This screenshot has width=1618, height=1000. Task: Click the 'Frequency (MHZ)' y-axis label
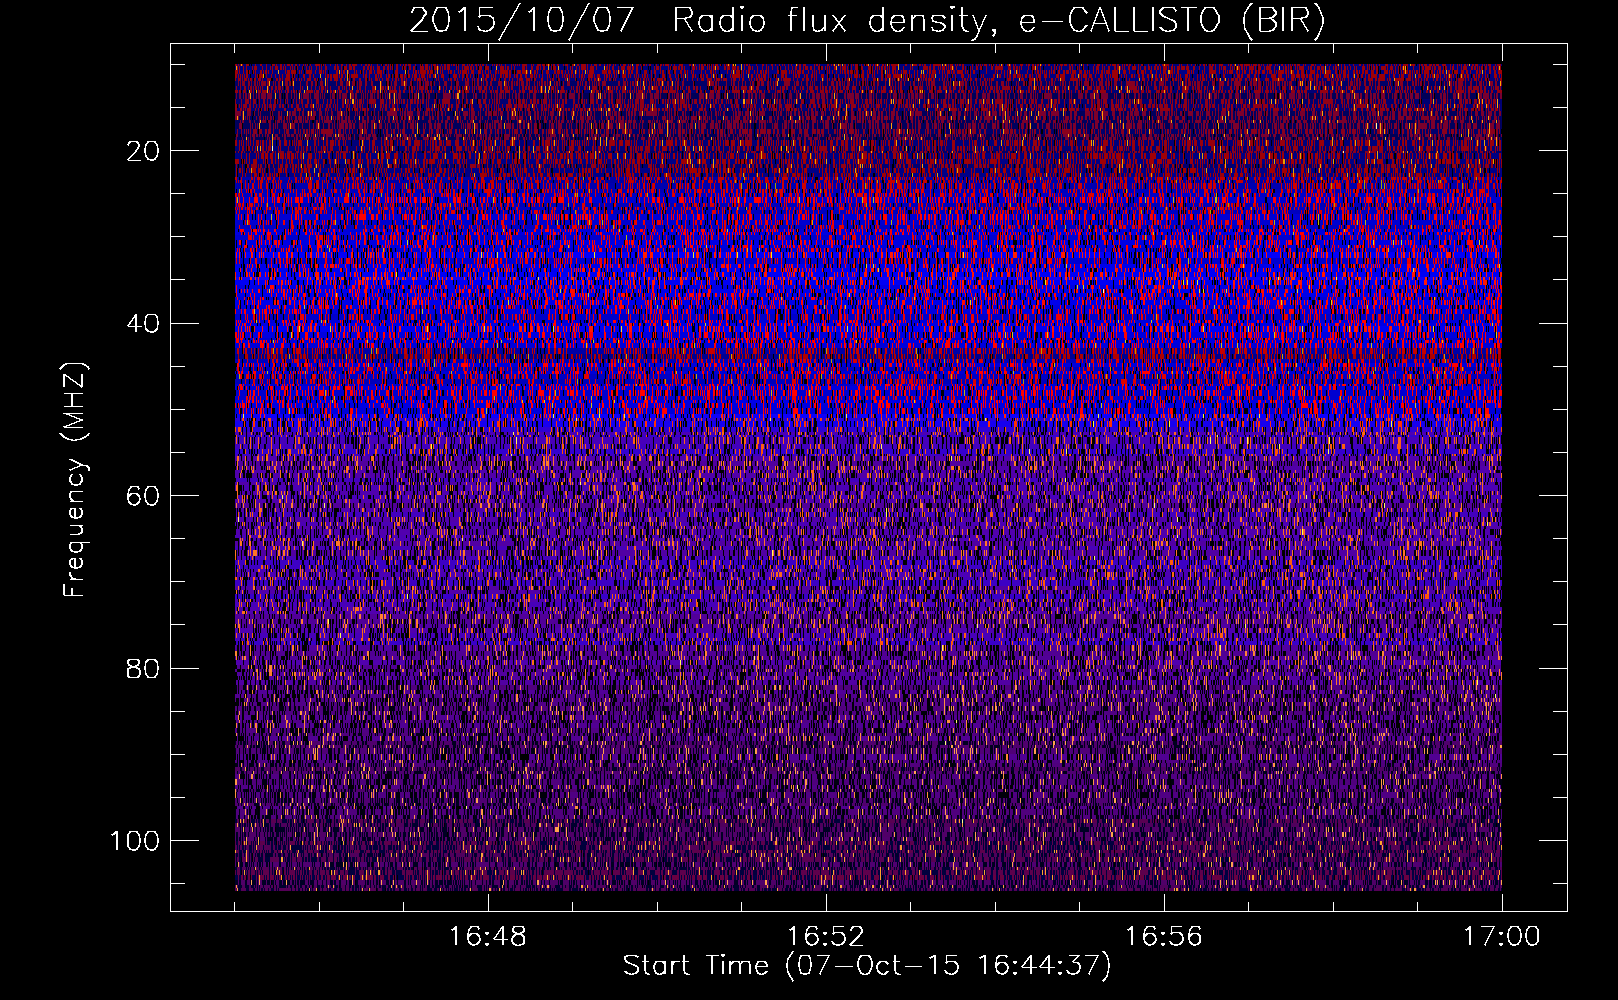click(x=76, y=480)
